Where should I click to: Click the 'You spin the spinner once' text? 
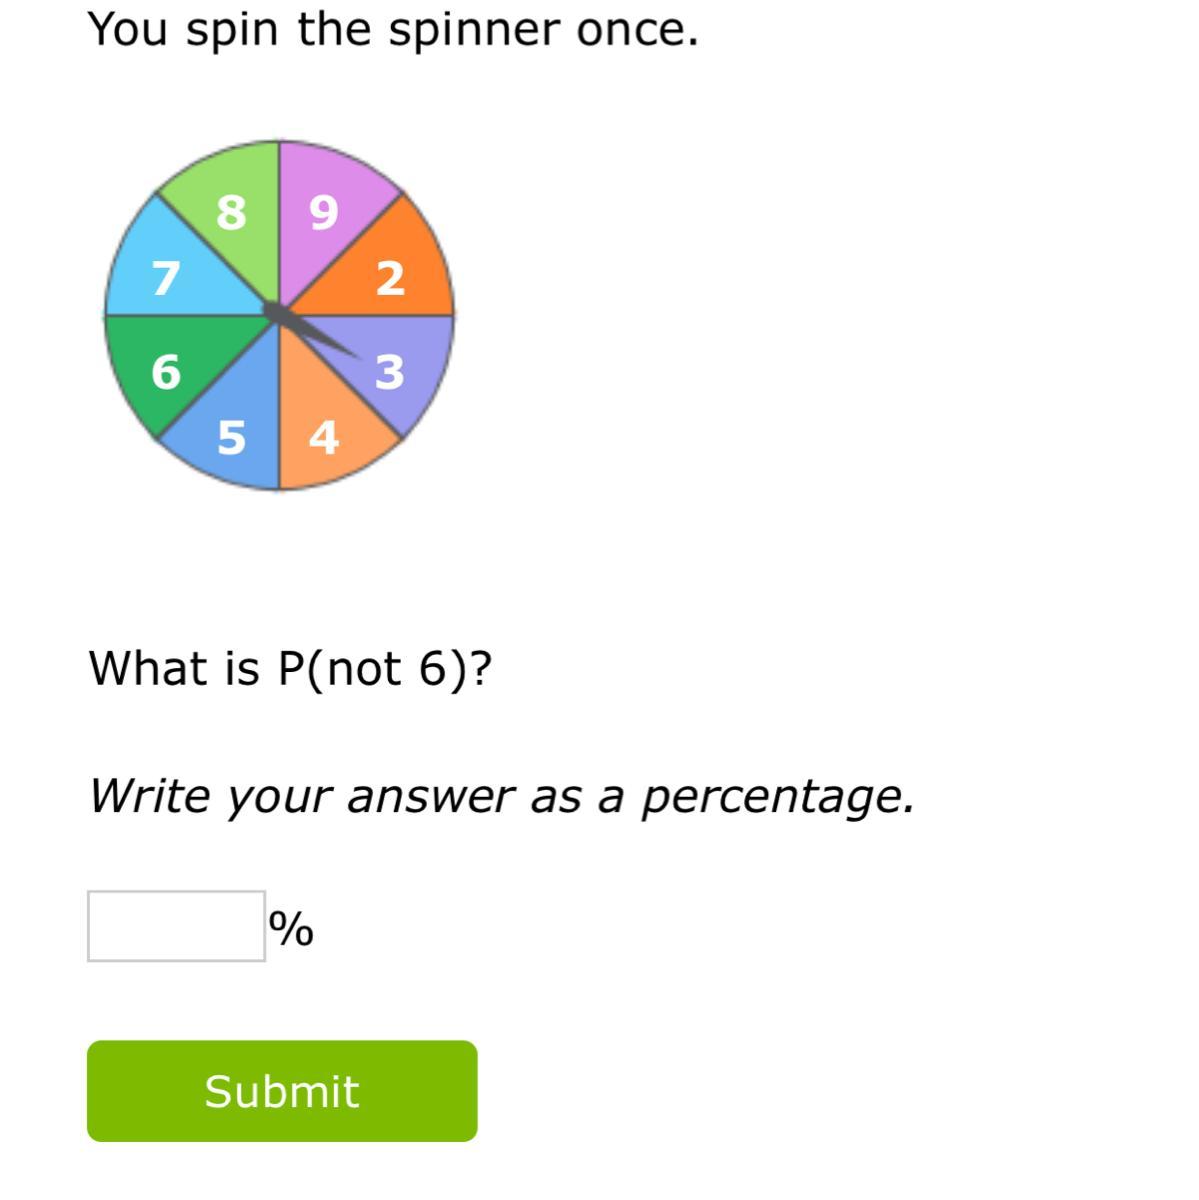coord(393,30)
